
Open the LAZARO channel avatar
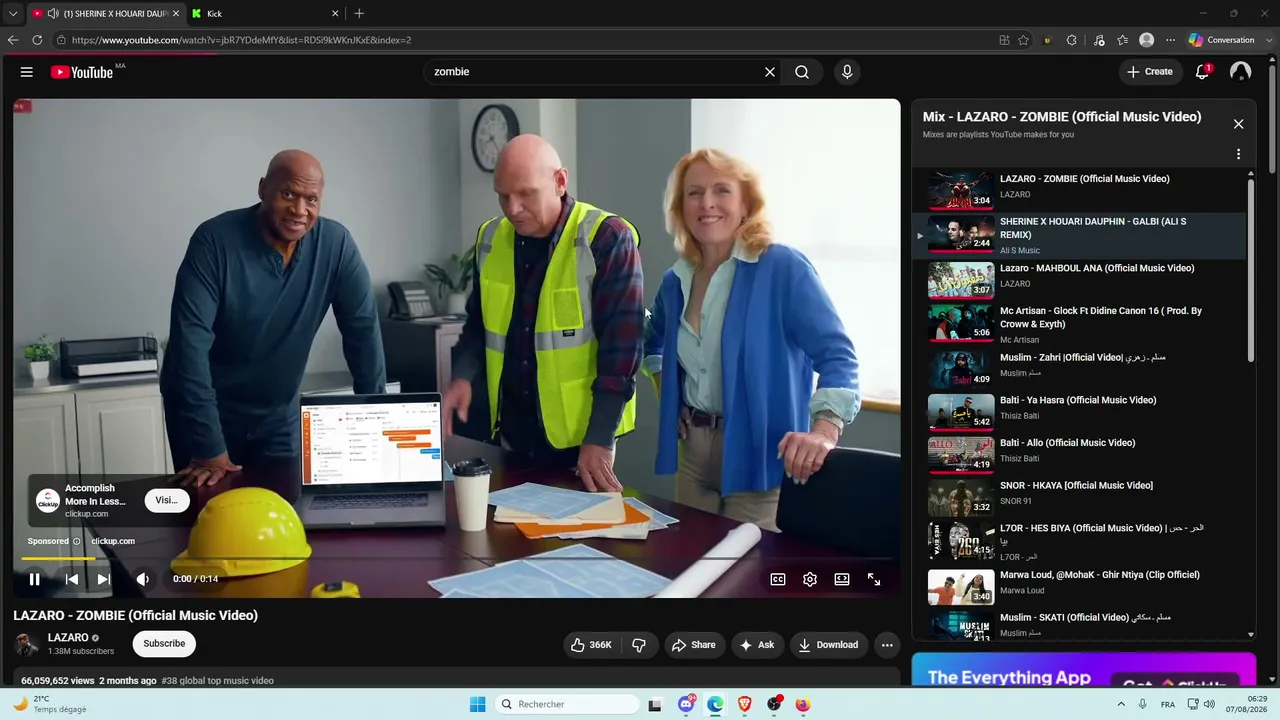tap(27, 644)
